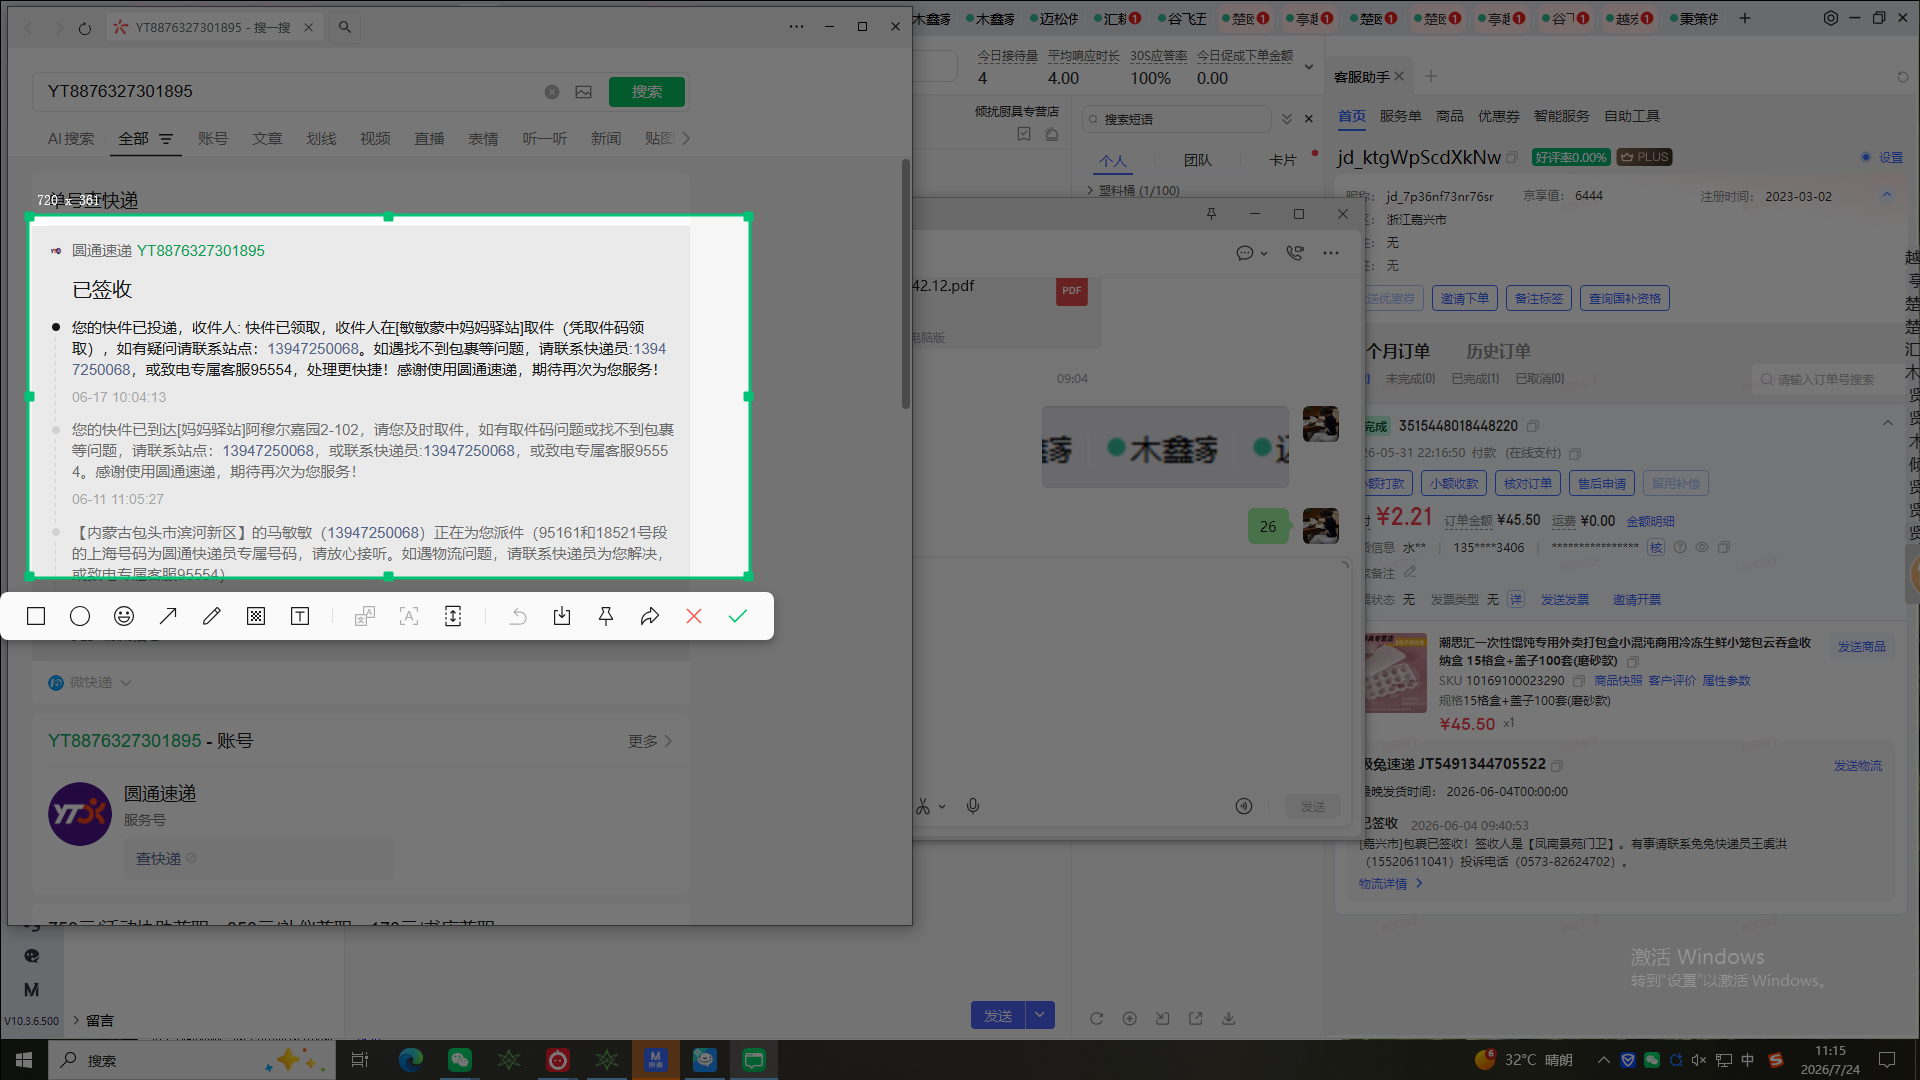
Task: Open the chat message options bubble icon
Action: (x=1245, y=253)
